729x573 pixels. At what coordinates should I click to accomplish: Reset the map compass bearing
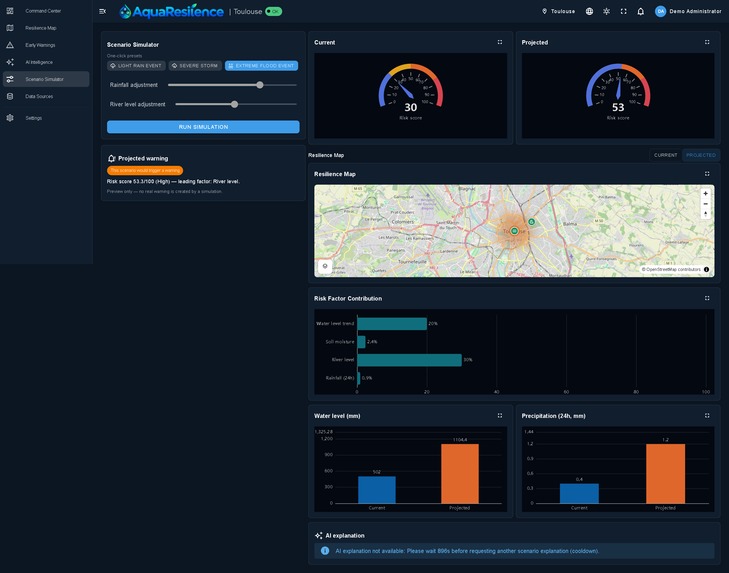coord(705,214)
